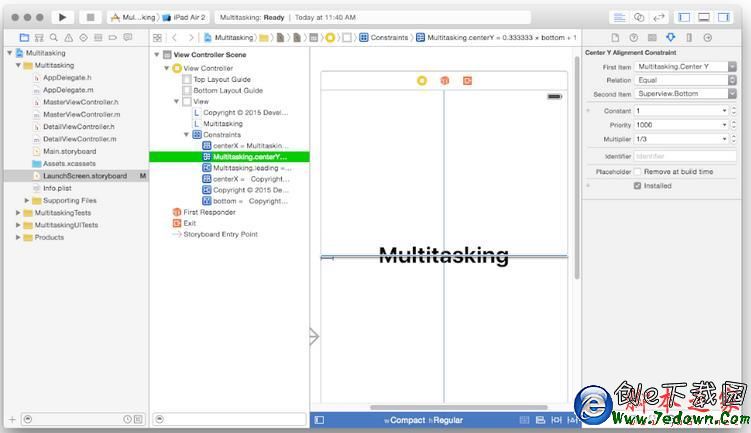Viewport: 751px width, 433px height.
Task: Expand the MultitaskingUITests group
Action: [18, 225]
